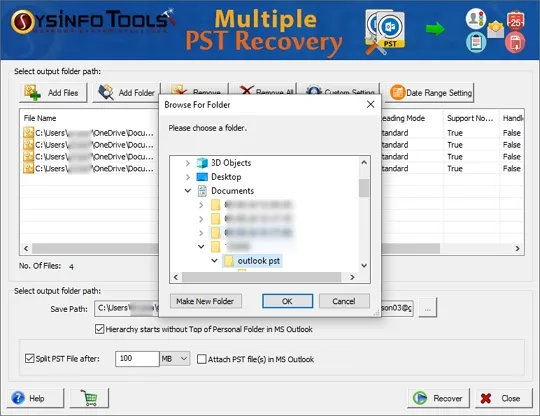540x416 pixels.
Task: Click the Add Files green plus icon
Action: tap(32, 93)
